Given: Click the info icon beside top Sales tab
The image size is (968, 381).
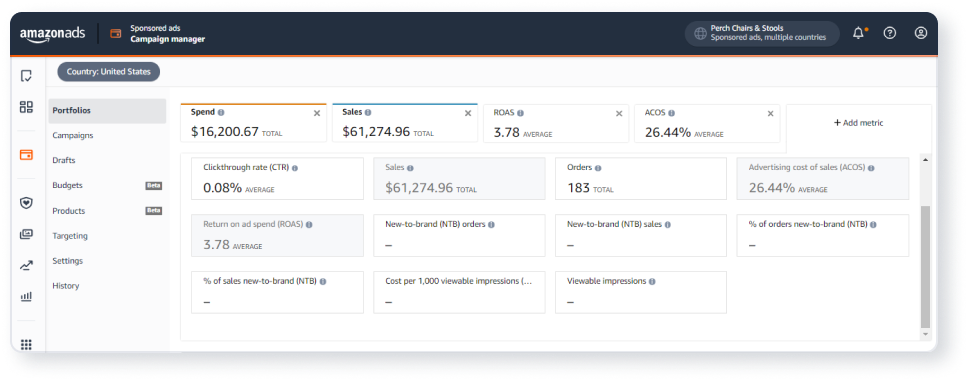Looking at the screenshot, I should [x=368, y=112].
